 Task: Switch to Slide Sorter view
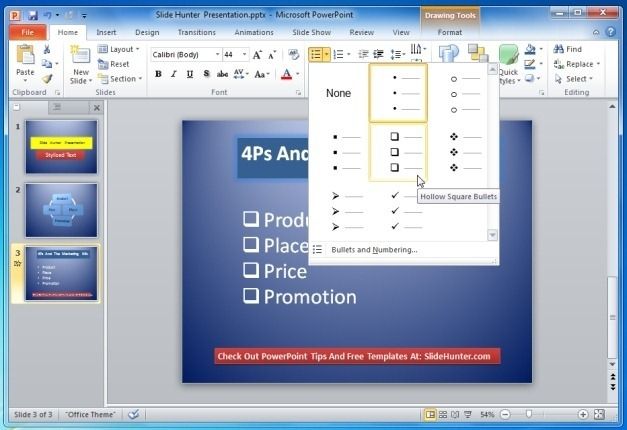click(443, 415)
